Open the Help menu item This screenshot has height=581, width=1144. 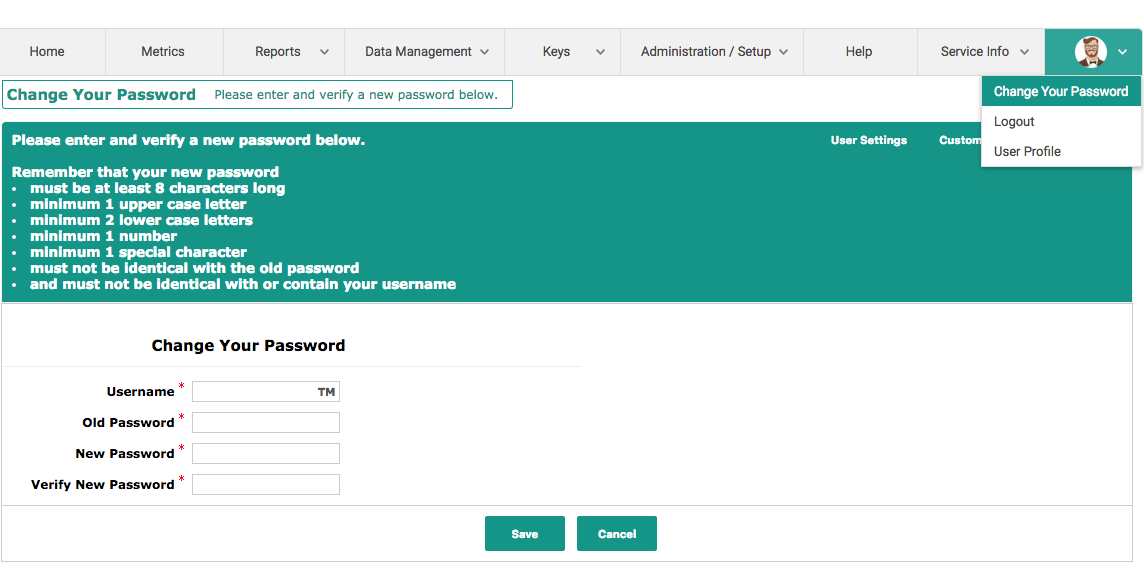[x=859, y=52]
